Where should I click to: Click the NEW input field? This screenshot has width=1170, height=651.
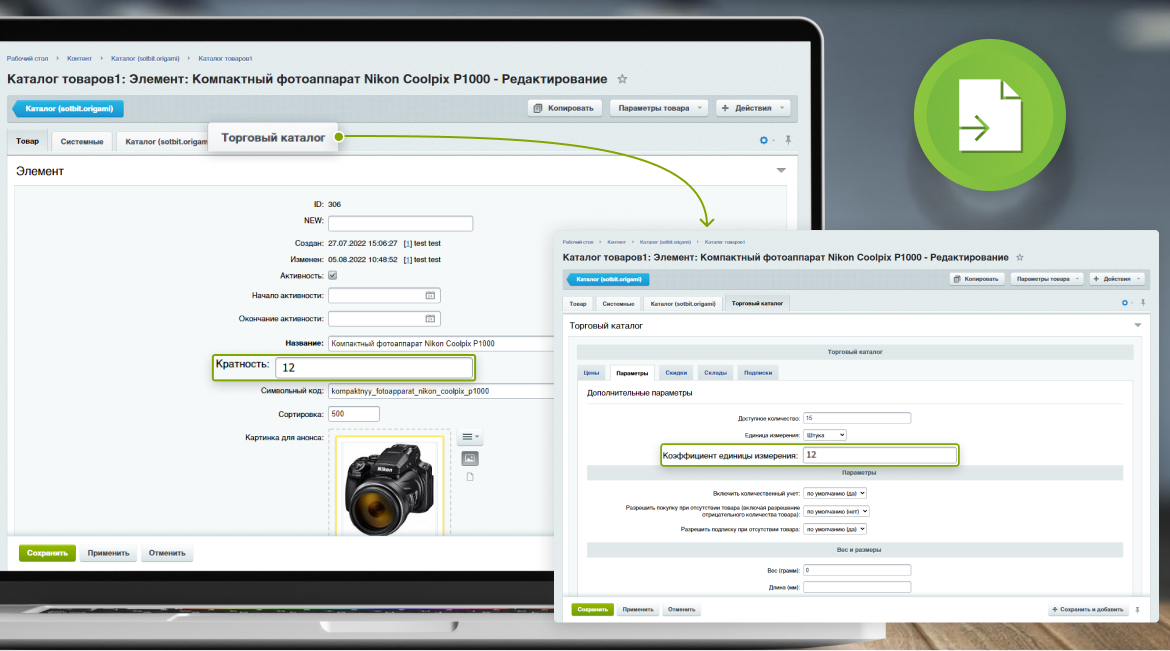coord(401,223)
